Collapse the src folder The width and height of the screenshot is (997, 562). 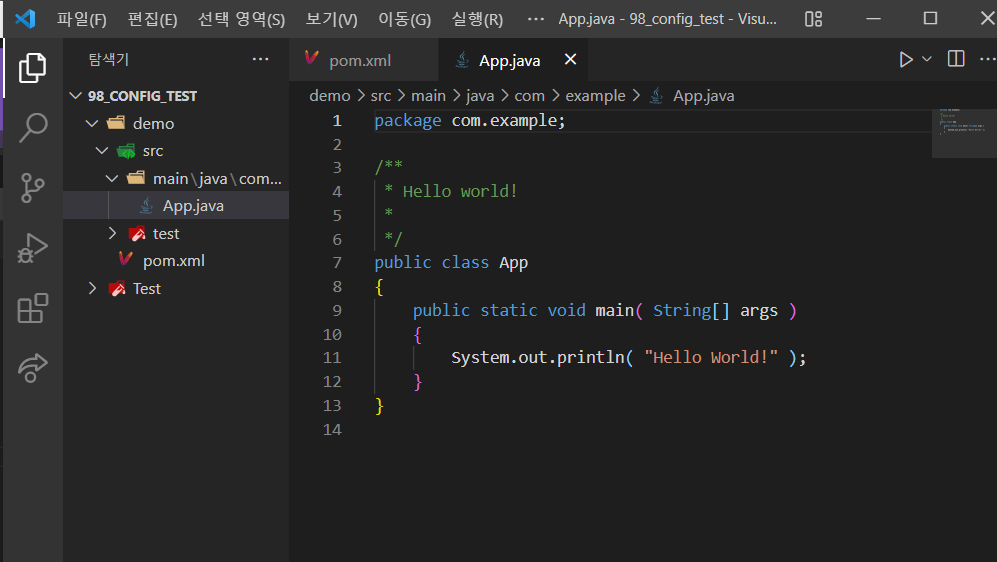(102, 151)
